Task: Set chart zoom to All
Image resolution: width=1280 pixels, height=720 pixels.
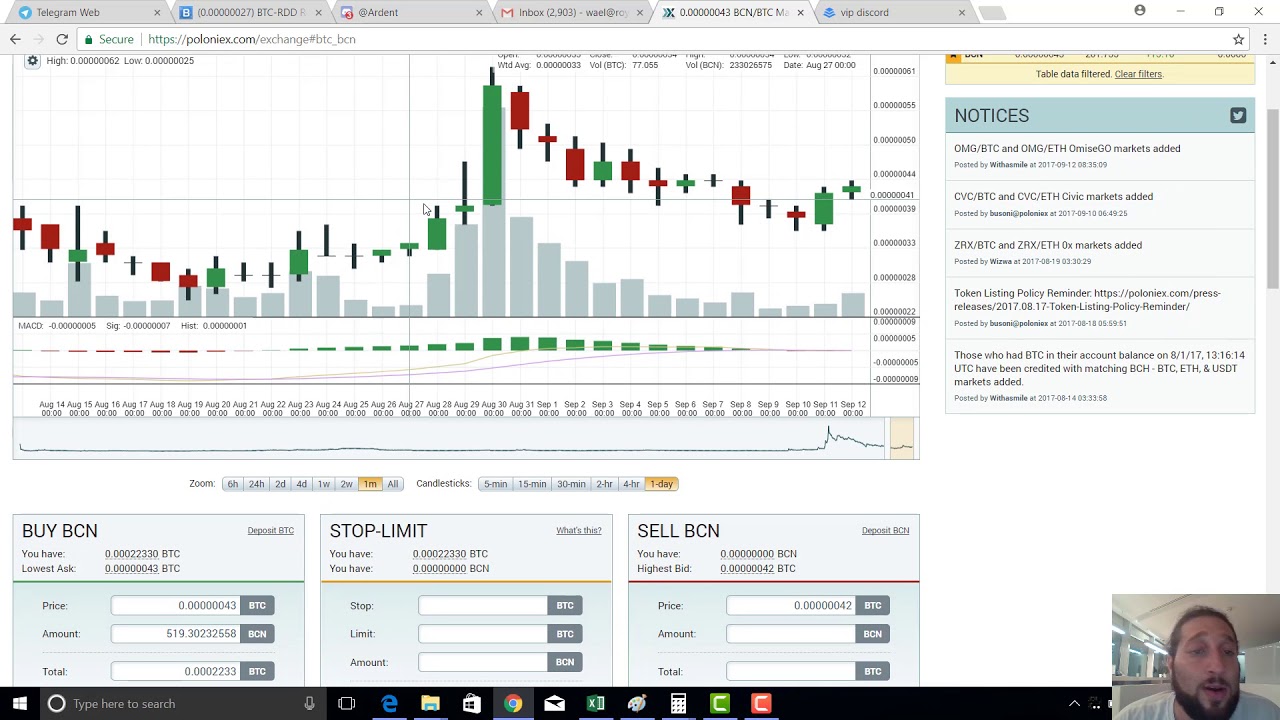Action: point(393,484)
